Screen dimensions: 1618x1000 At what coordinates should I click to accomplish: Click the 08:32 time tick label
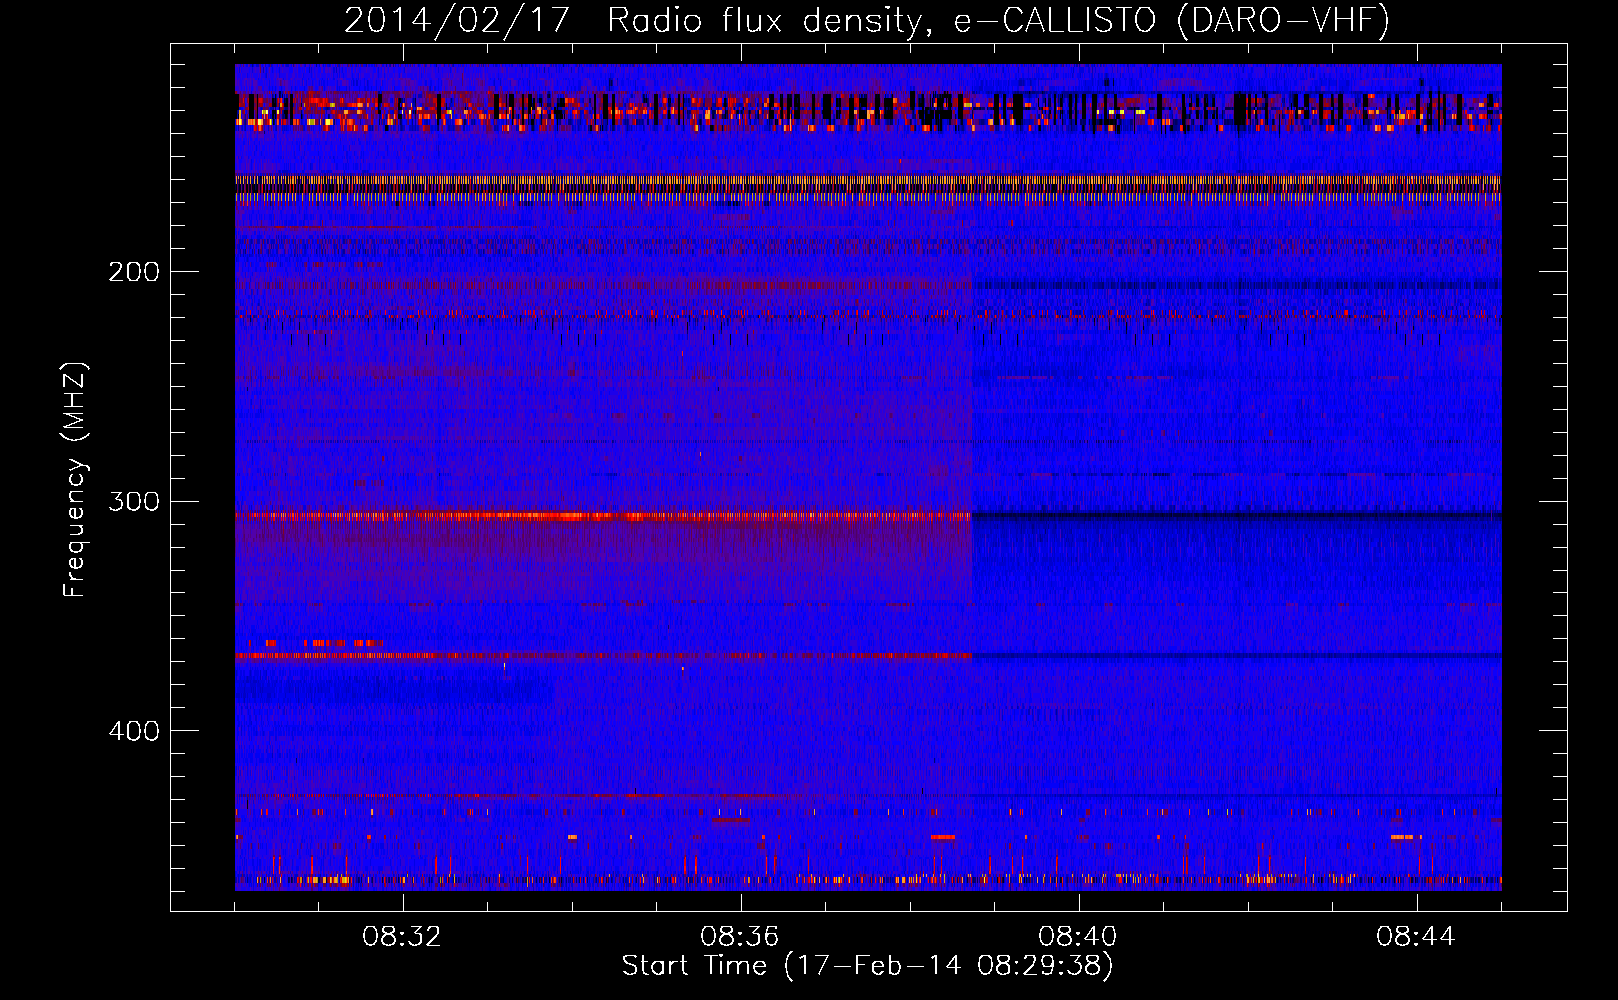coord(402,937)
